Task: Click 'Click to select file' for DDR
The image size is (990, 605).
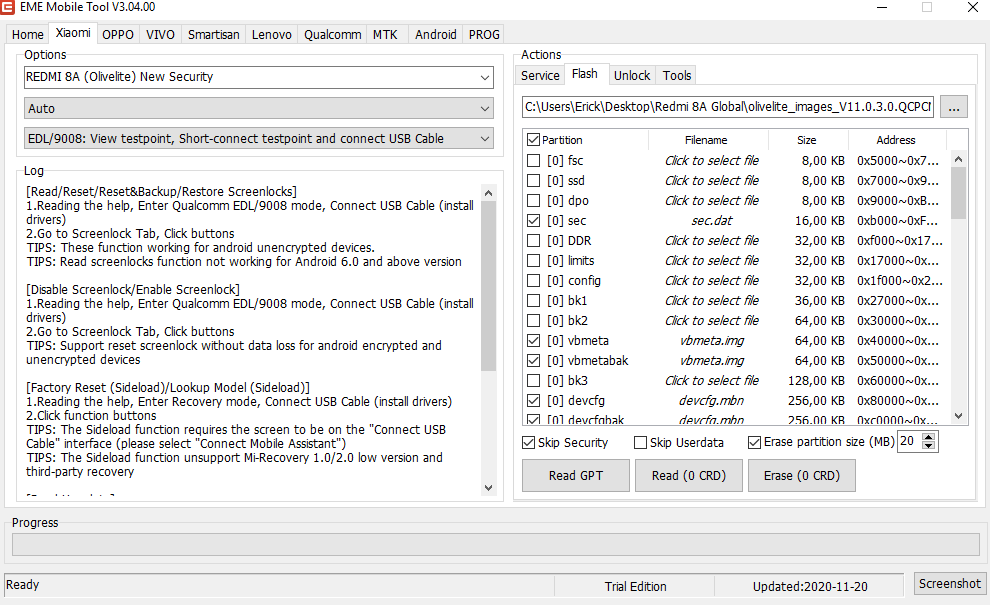Action: [x=711, y=240]
